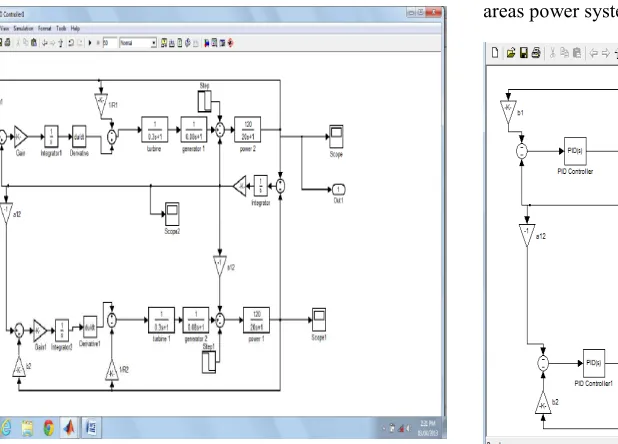This screenshot has width=618, height=444.
Task: Click the stop simulation button
Action: click(x=98, y=43)
